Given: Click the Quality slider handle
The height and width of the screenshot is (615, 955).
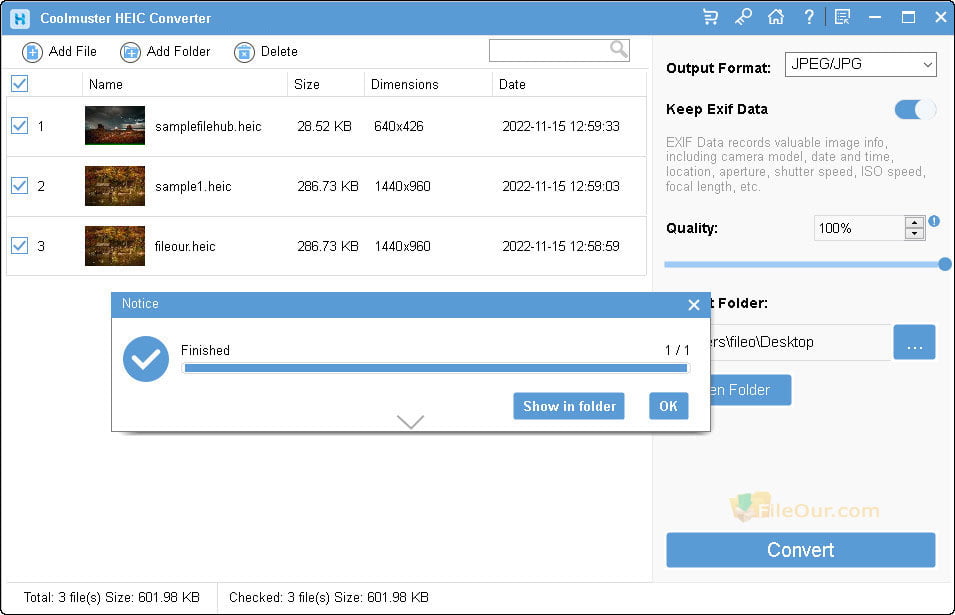Looking at the screenshot, I should click(945, 264).
